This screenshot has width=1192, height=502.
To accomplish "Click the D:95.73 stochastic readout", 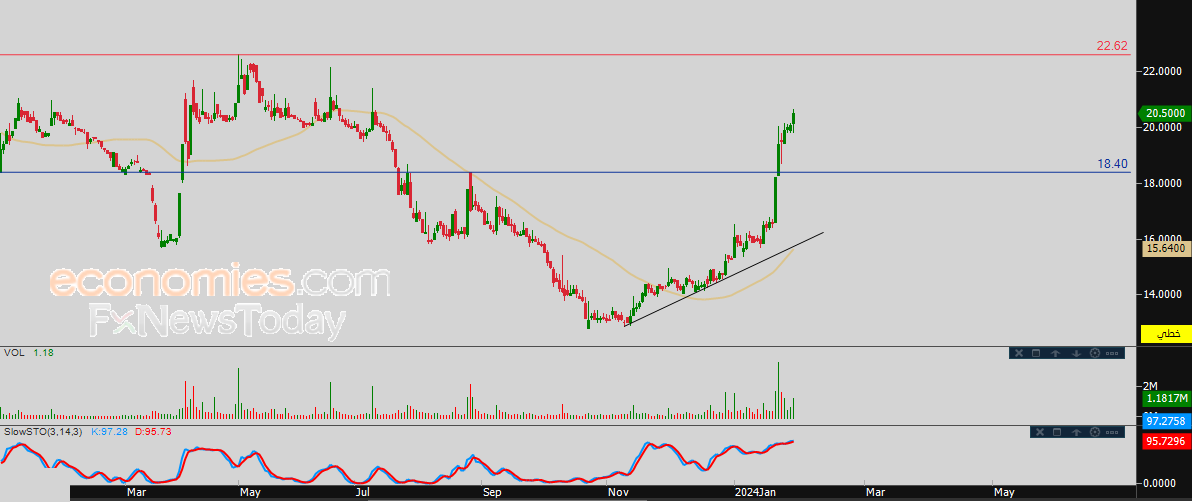I will (x=154, y=432).
